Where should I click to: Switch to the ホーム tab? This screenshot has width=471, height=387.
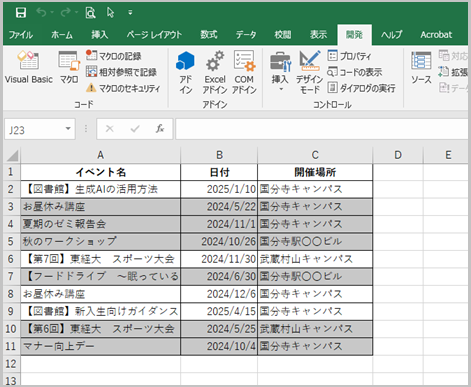click(62, 35)
